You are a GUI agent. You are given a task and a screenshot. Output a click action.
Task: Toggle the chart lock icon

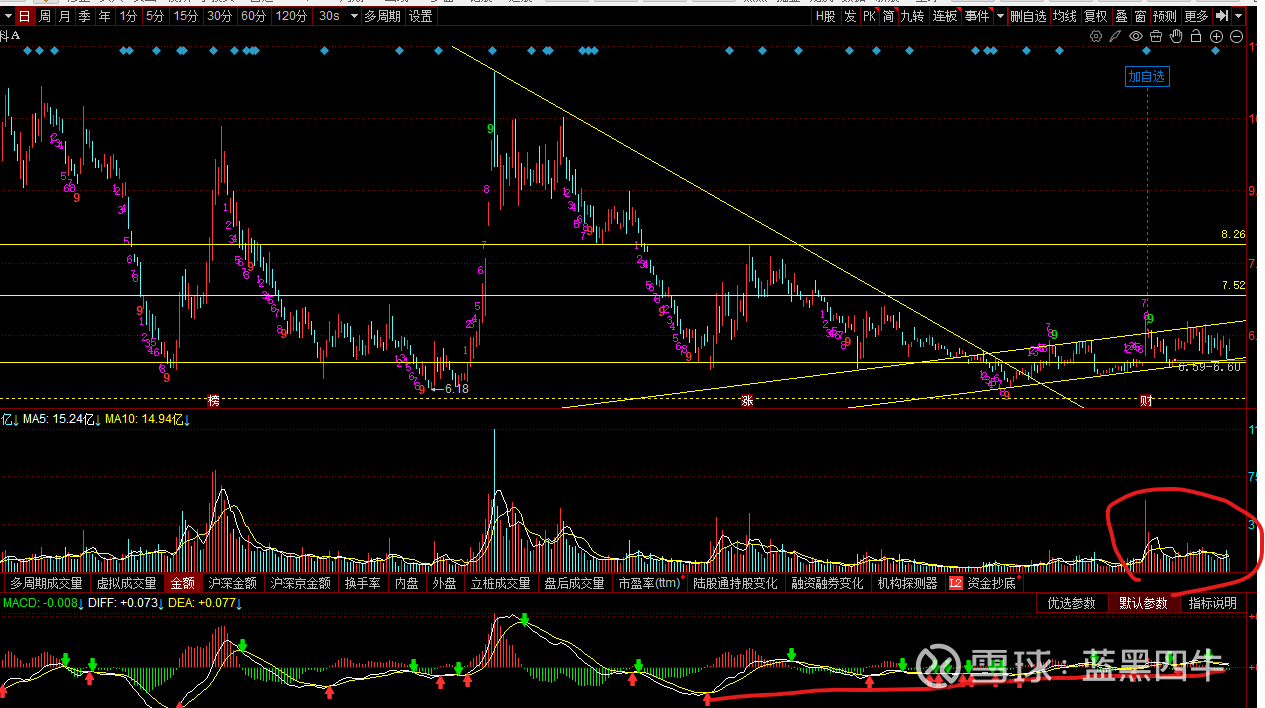coord(1196,36)
